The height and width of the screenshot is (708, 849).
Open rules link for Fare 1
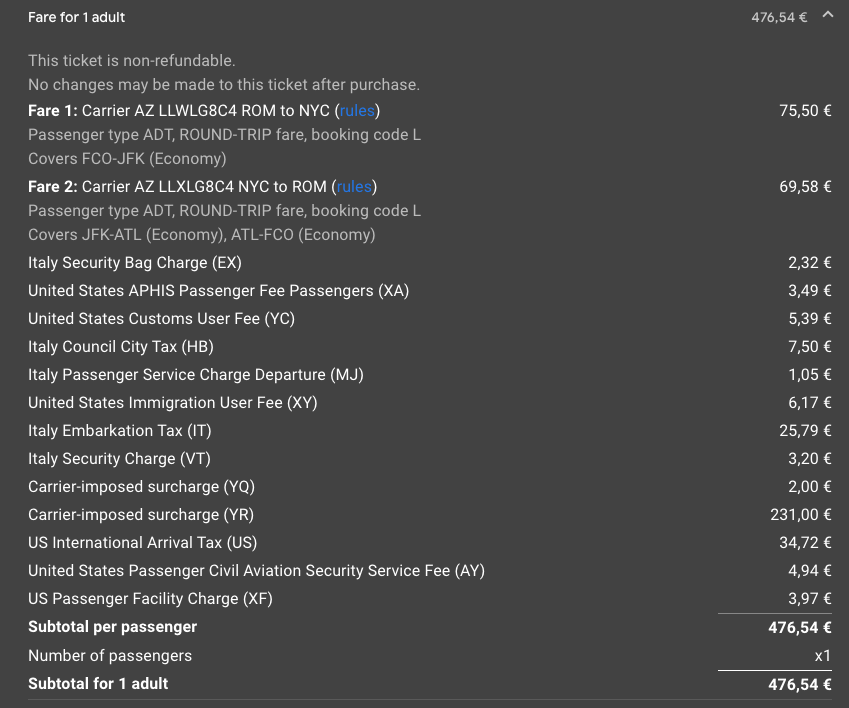[357, 110]
